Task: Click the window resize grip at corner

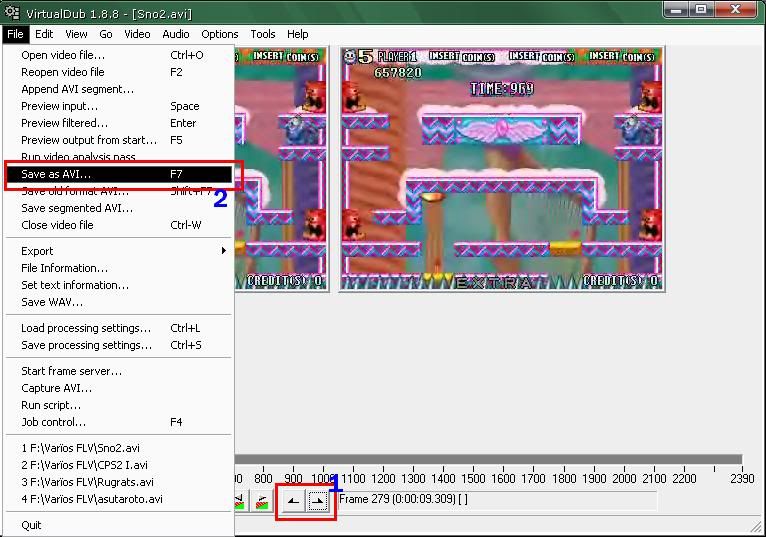Action: pyautogui.click(x=756, y=527)
